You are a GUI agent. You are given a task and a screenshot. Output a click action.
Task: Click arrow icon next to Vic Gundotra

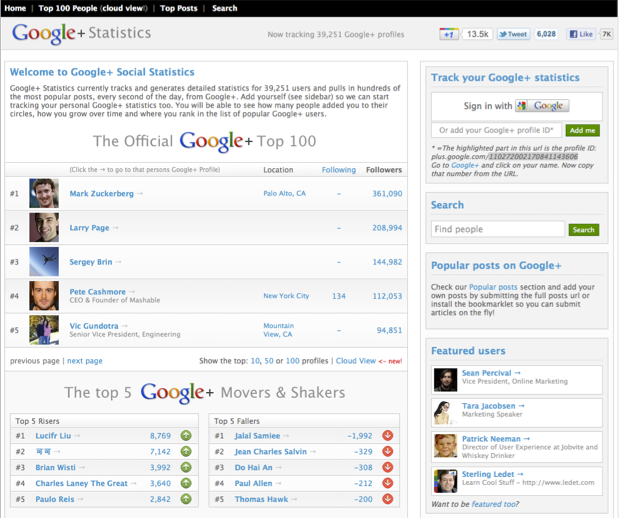pyautogui.click(x=125, y=326)
